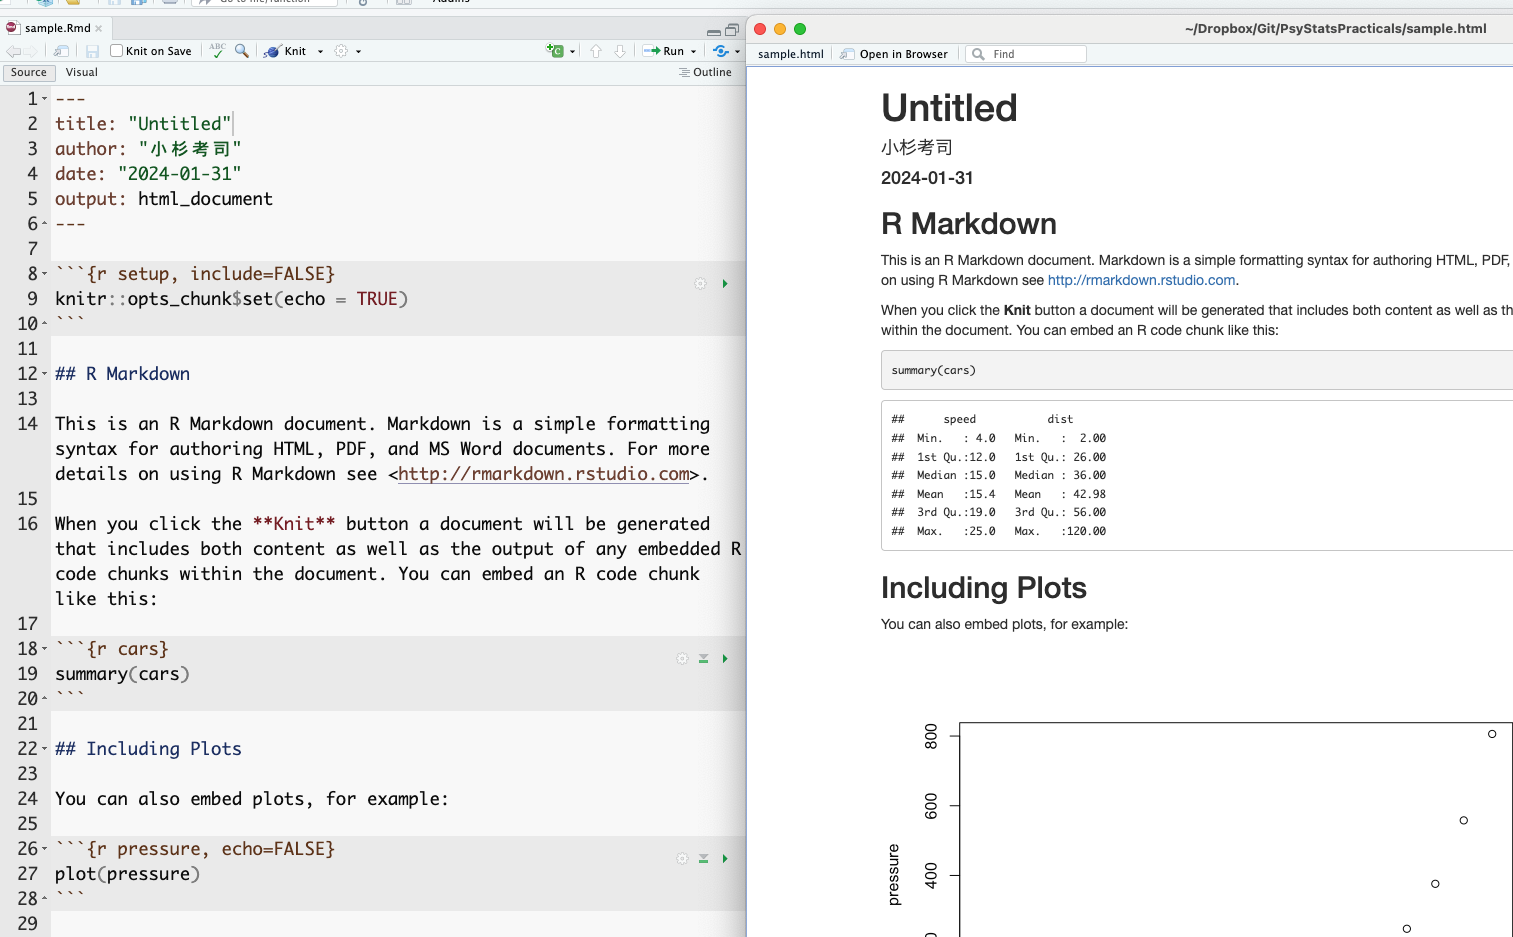
Task: Run all chunks above the cars chunk
Action: click(x=703, y=659)
